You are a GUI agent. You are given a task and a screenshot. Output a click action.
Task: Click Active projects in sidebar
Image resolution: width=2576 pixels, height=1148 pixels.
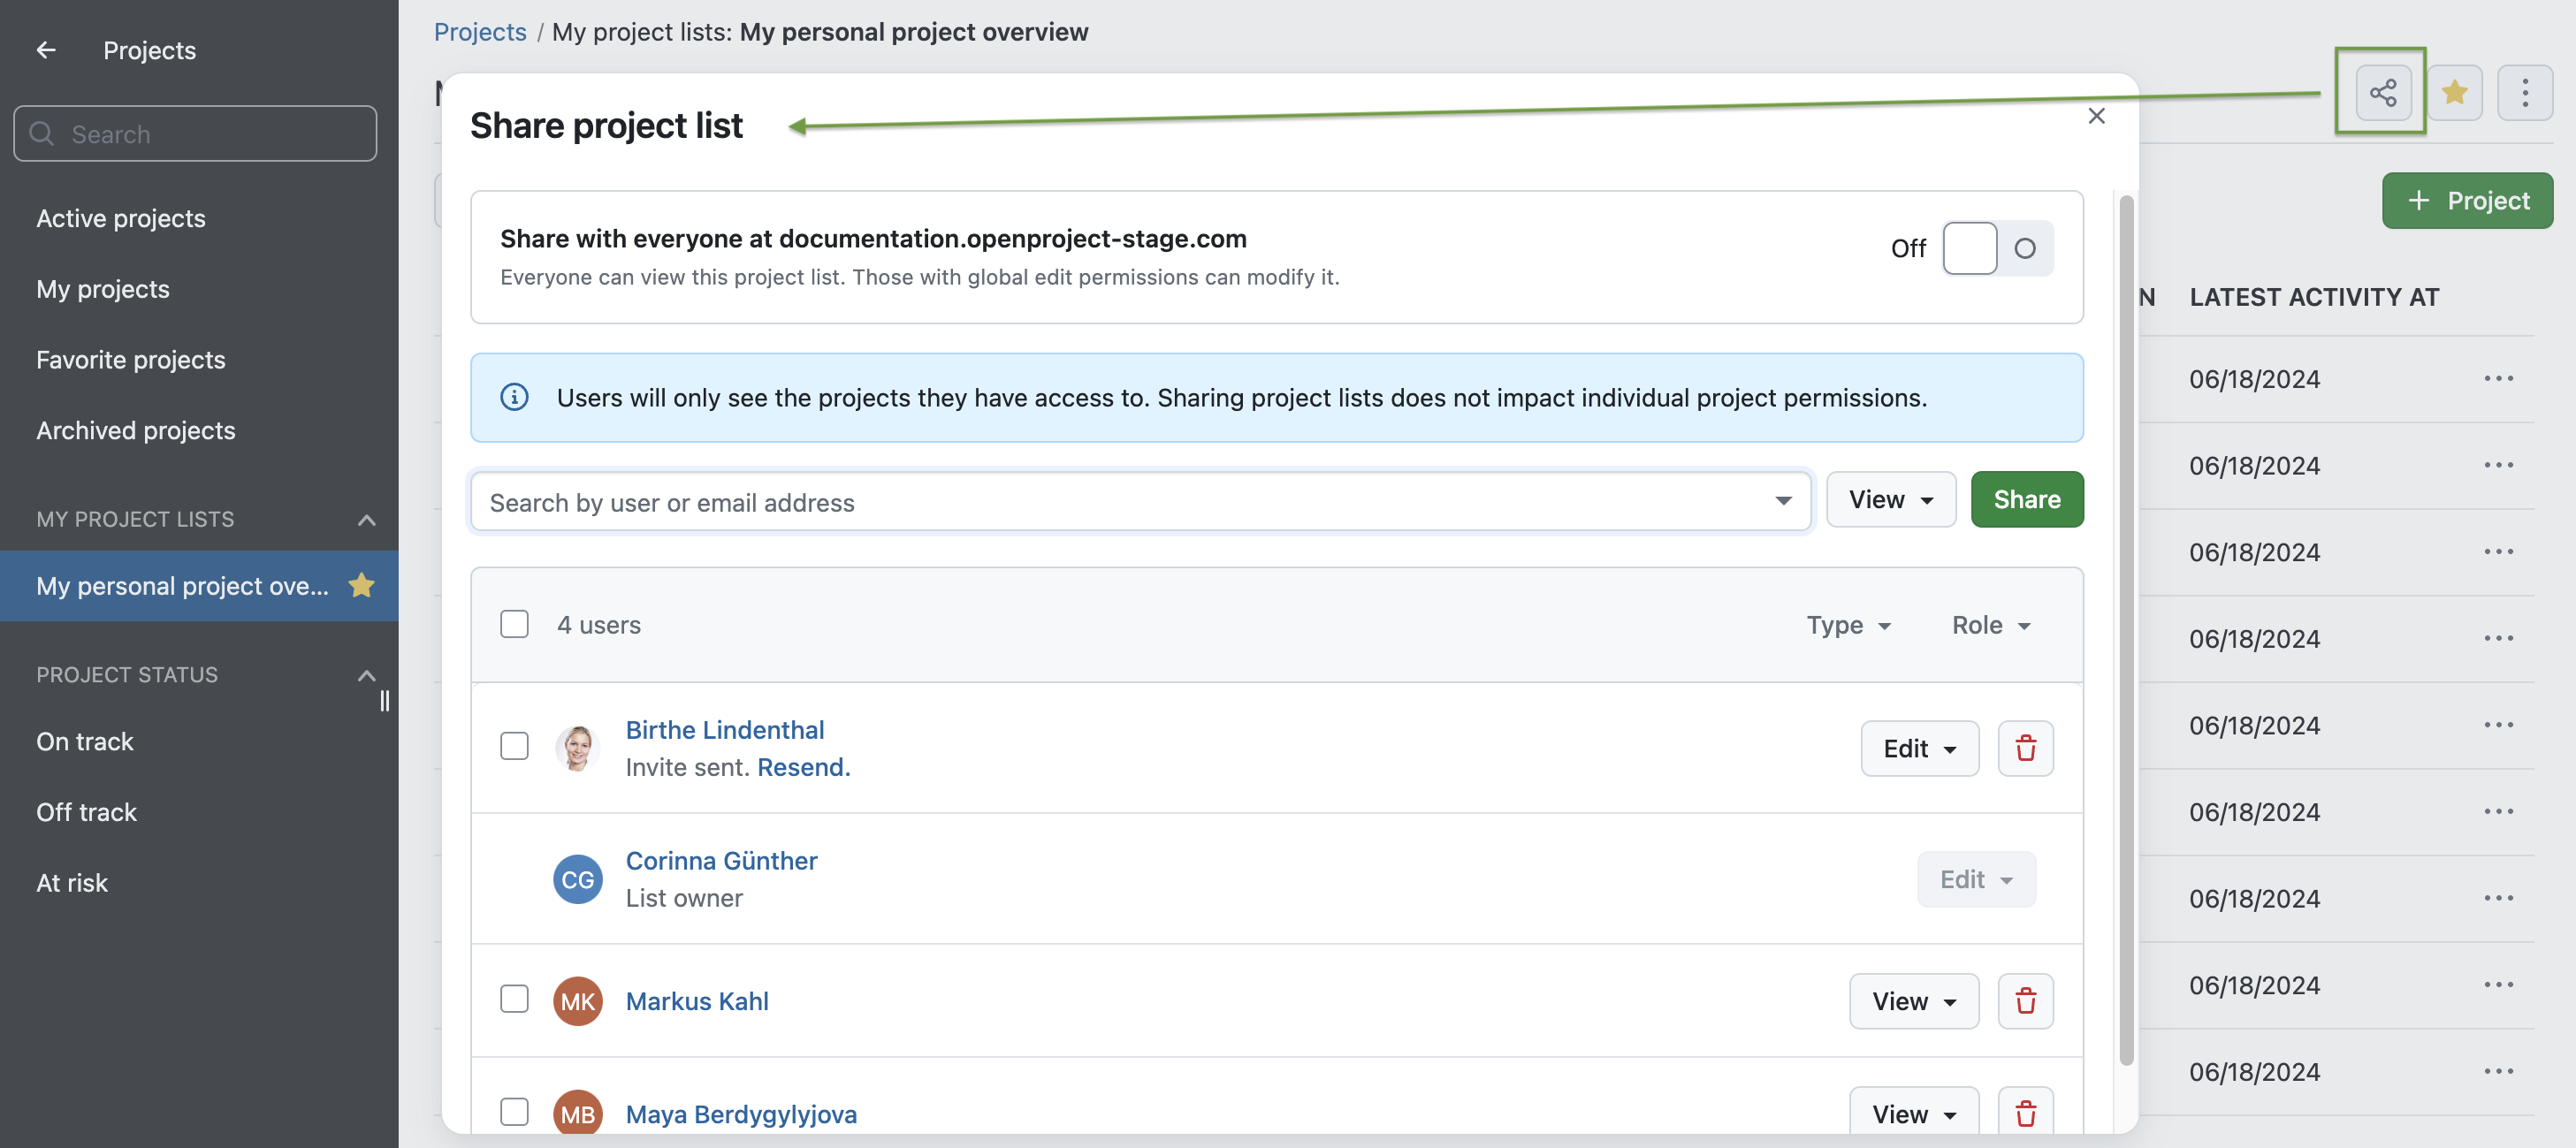point(120,217)
